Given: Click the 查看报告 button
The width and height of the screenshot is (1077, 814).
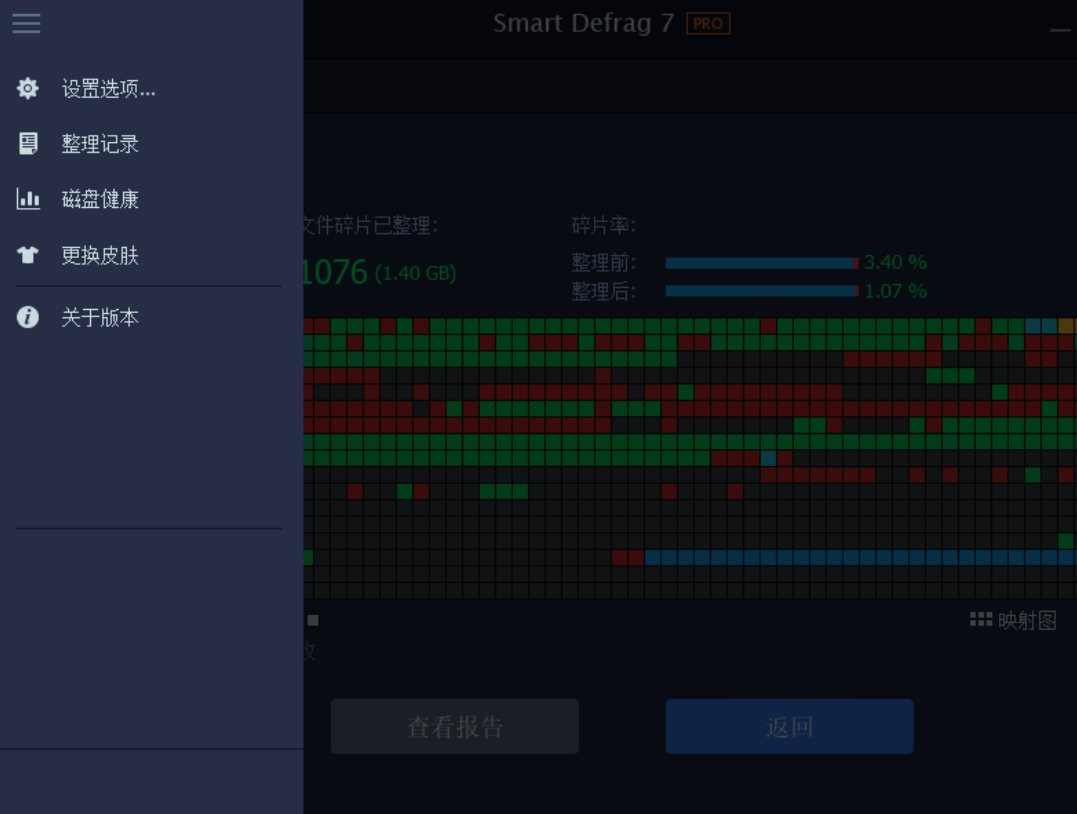Looking at the screenshot, I should pos(455,726).
